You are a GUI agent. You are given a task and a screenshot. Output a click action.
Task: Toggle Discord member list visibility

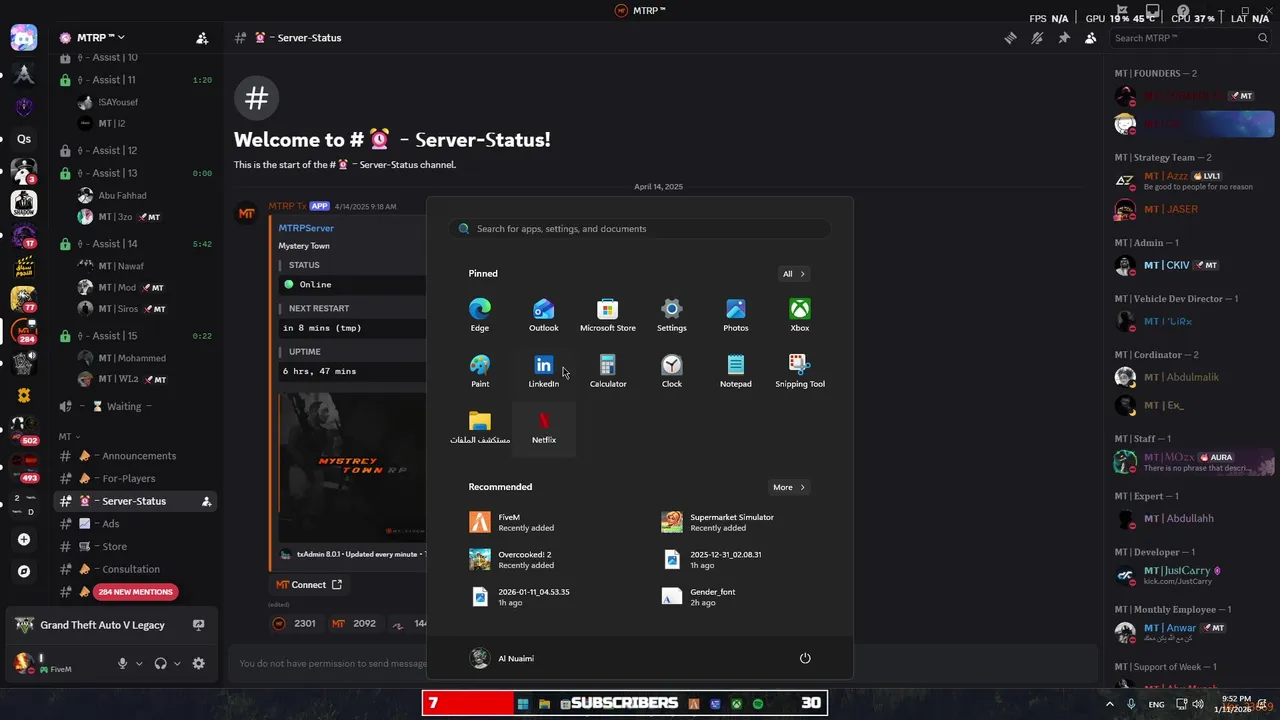point(1091,38)
